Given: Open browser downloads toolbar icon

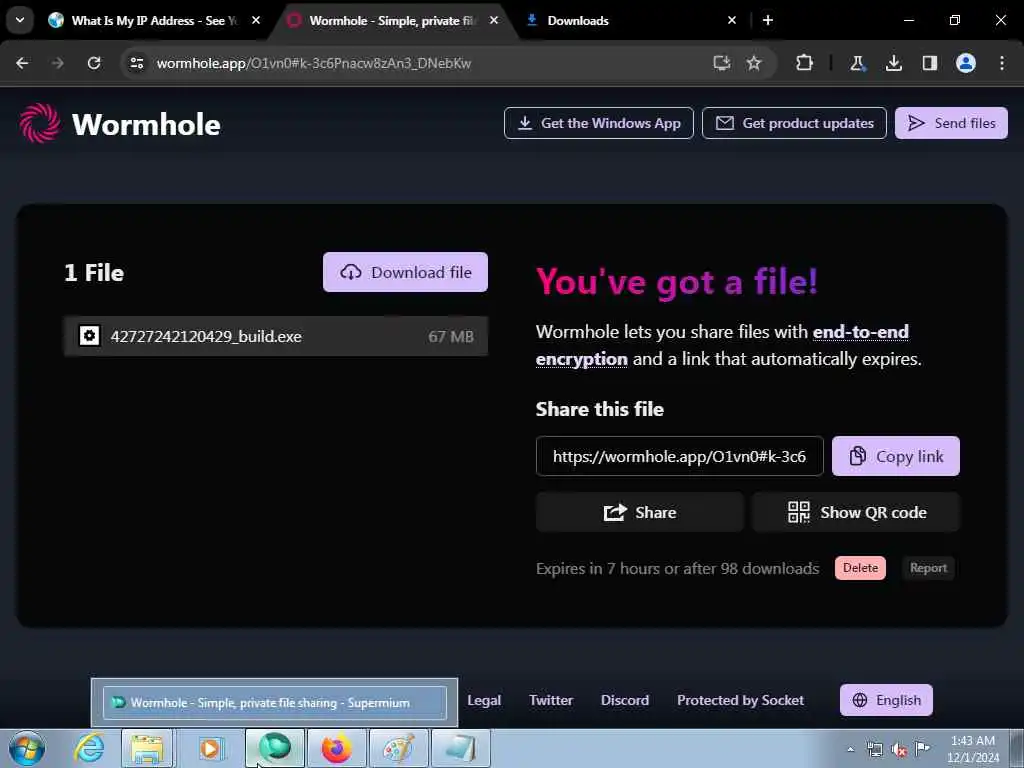Looking at the screenshot, I should [x=893, y=63].
